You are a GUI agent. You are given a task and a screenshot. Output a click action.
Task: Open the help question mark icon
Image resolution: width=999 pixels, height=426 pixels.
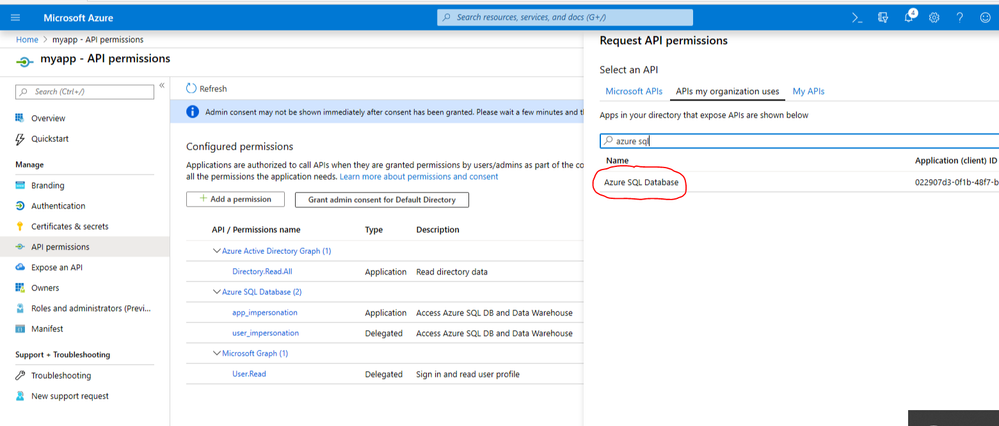point(959,18)
